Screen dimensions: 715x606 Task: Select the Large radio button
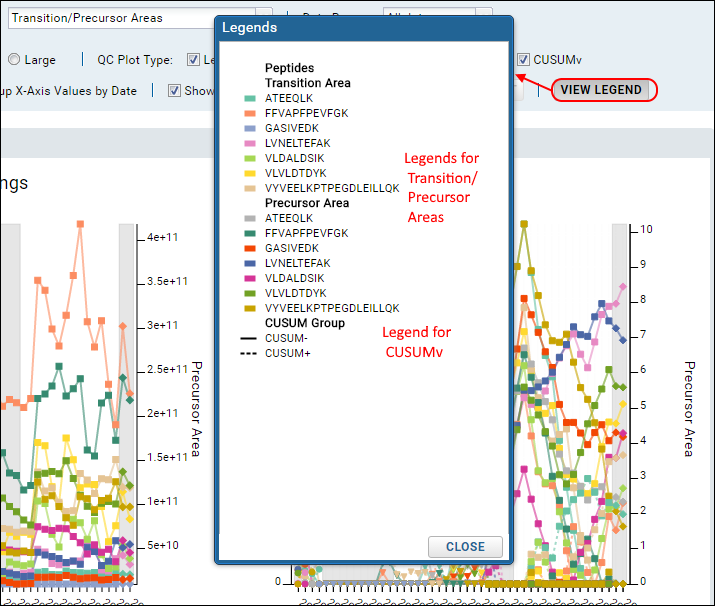[14, 59]
